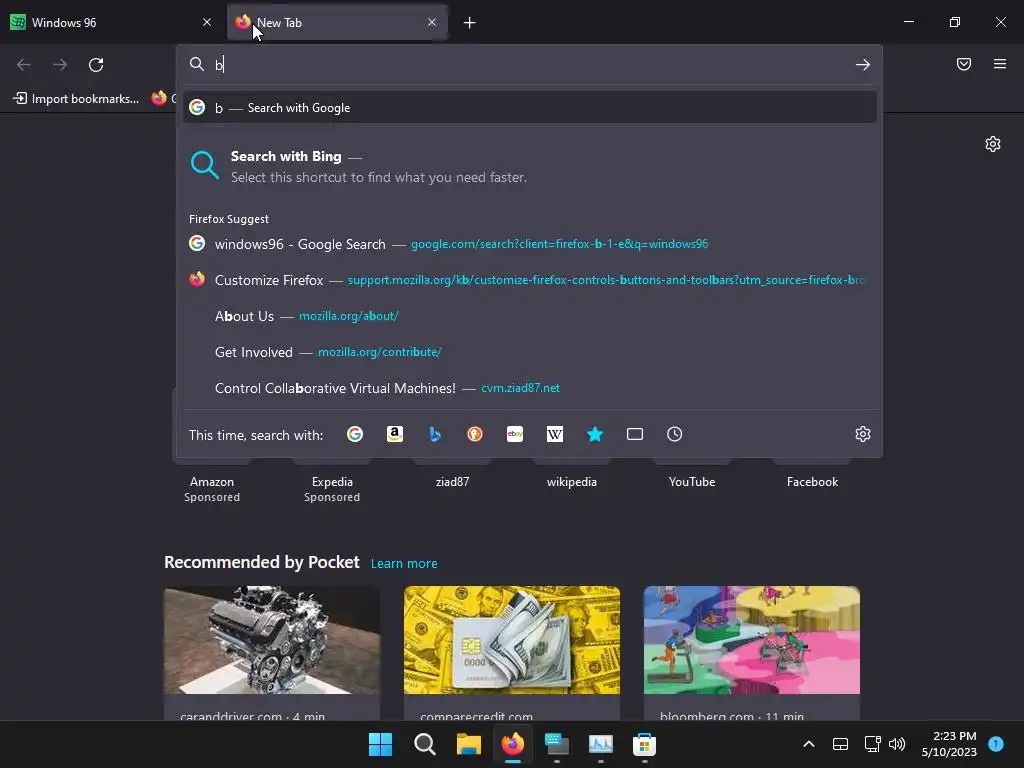The height and width of the screenshot is (768, 1024).
Task: Close the New Tab tab
Action: pyautogui.click(x=432, y=22)
